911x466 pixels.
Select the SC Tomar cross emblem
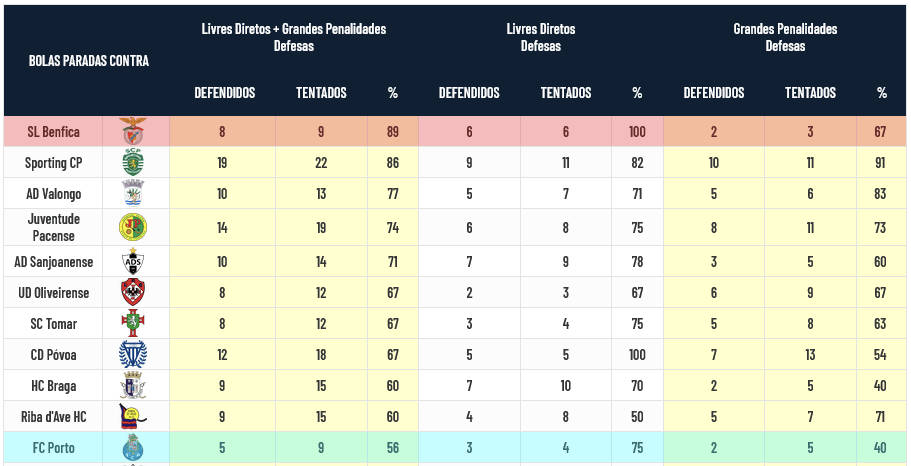(133, 324)
